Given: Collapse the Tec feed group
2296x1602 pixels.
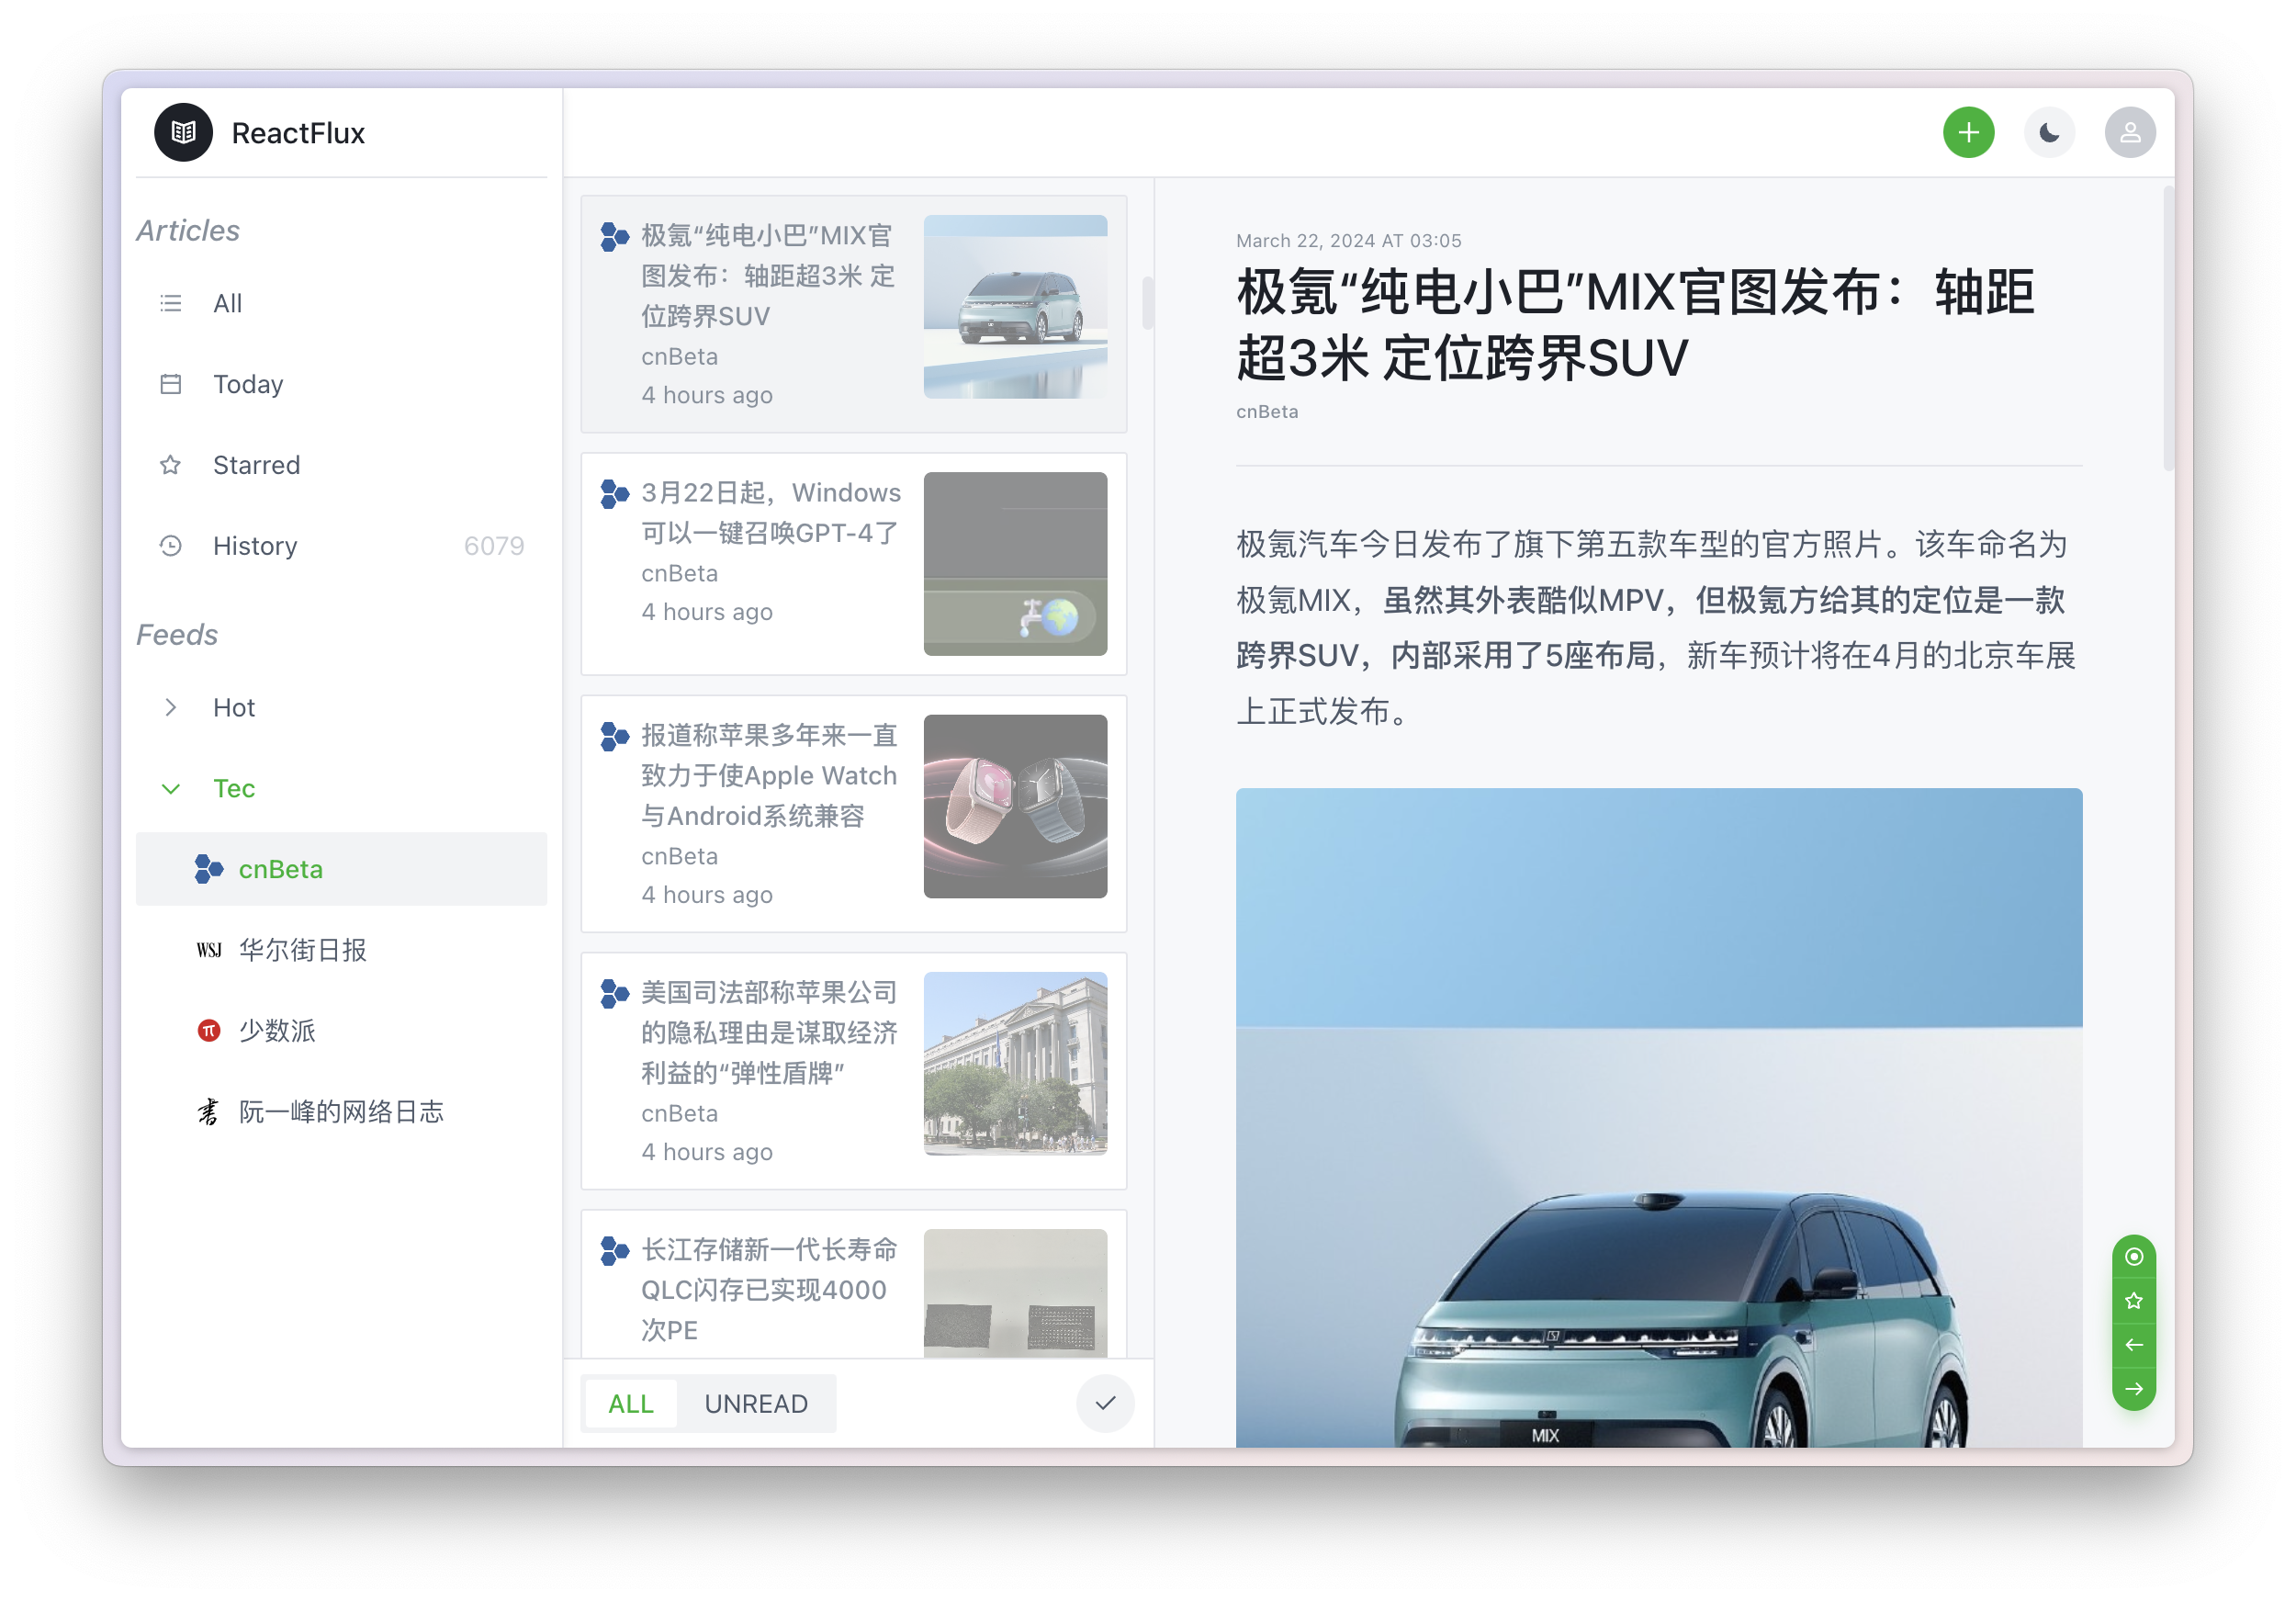Looking at the screenshot, I should 171,788.
